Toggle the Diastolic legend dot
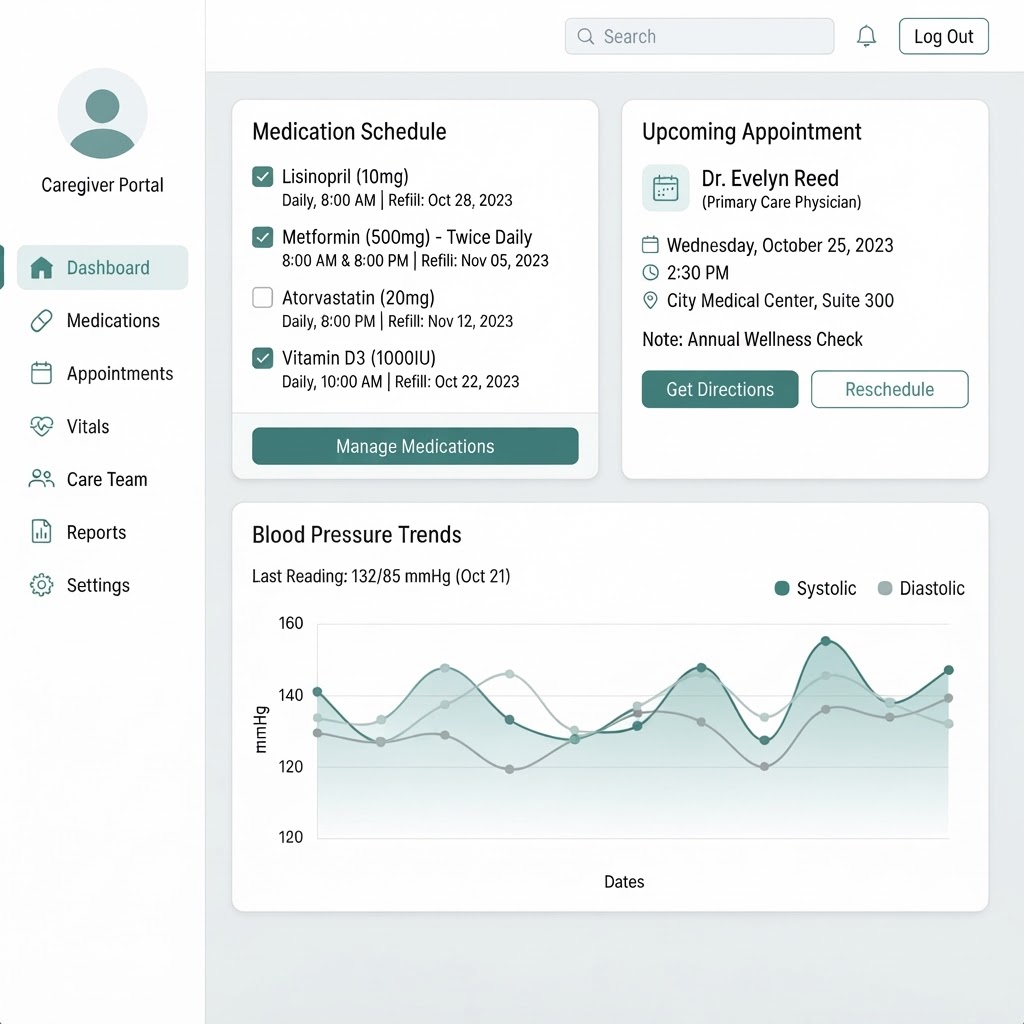1024x1024 pixels. (x=885, y=588)
